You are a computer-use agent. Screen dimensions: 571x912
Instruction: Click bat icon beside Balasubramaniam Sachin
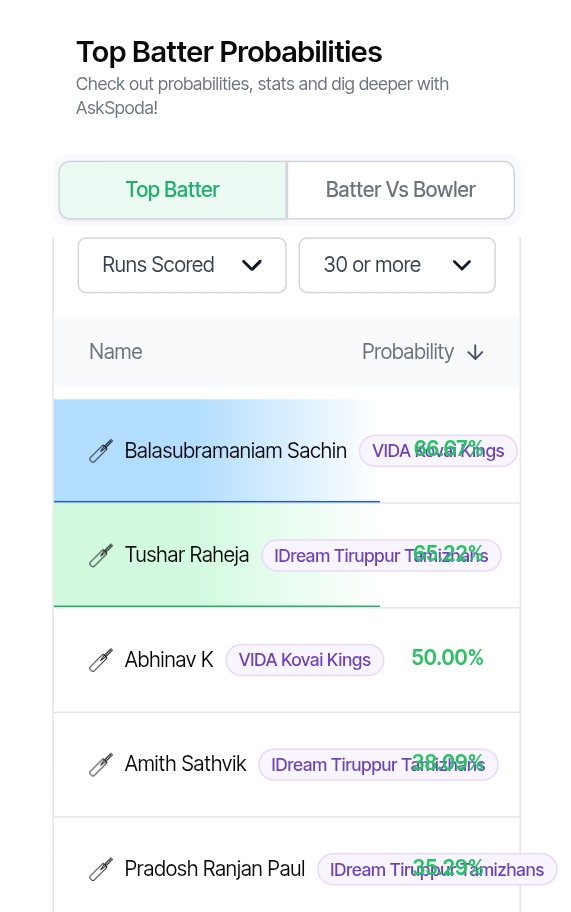click(x=101, y=451)
